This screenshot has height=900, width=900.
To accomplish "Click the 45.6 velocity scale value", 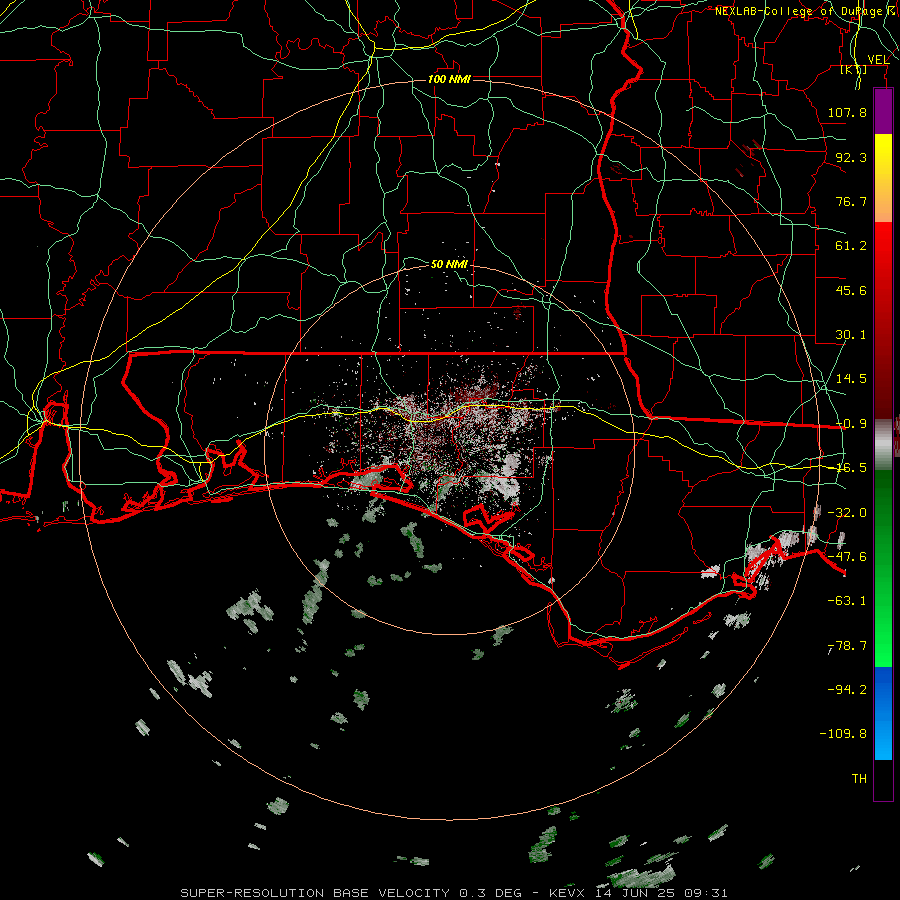I will tap(851, 290).
